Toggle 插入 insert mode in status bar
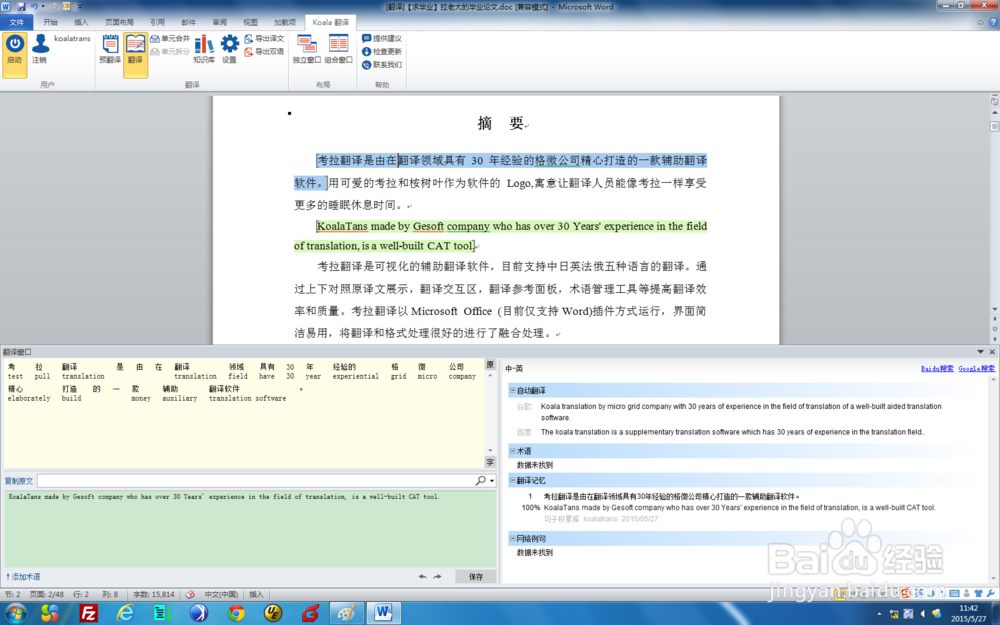This screenshot has height=625, width=1000. 256,594
